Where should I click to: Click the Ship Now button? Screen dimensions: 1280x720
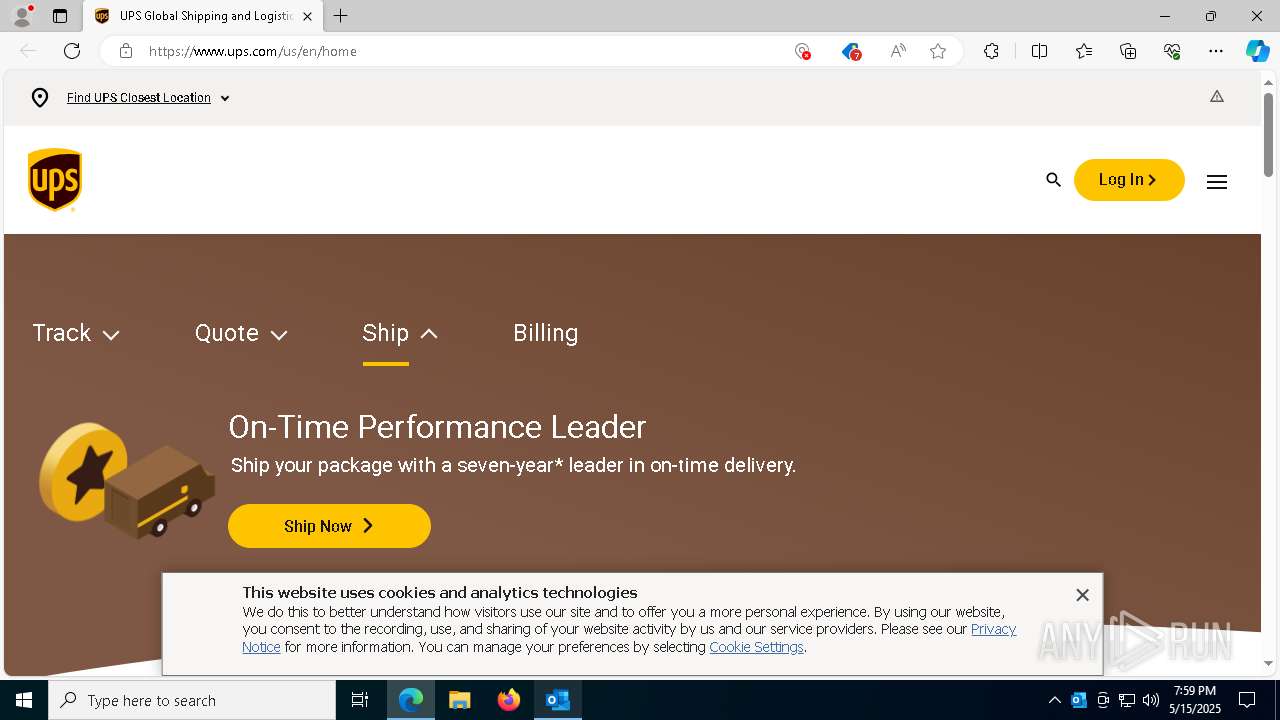pyautogui.click(x=329, y=526)
